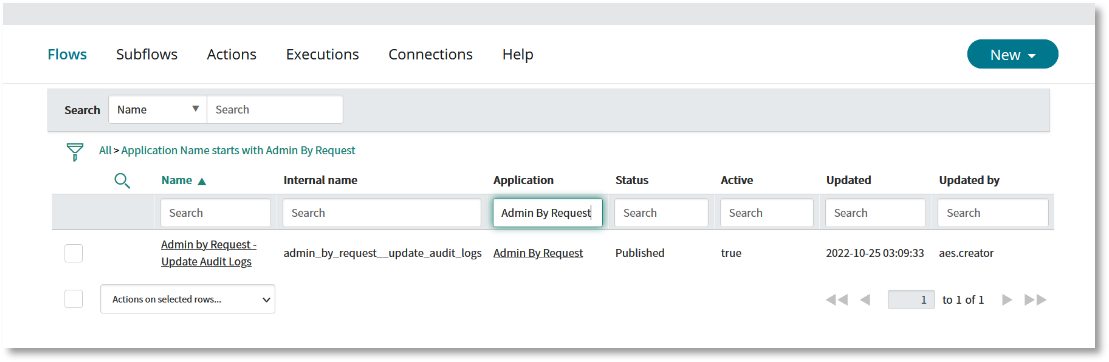This screenshot has height=362, width=1109.
Task: Click the page number input box
Action: 911,300
